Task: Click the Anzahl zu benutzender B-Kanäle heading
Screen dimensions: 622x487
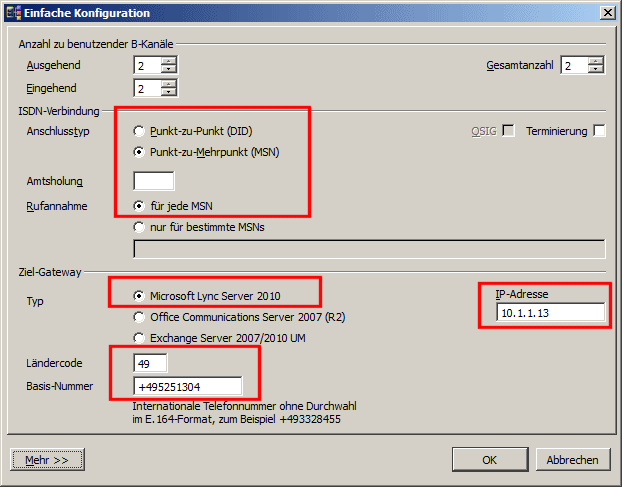Action: coord(96,44)
